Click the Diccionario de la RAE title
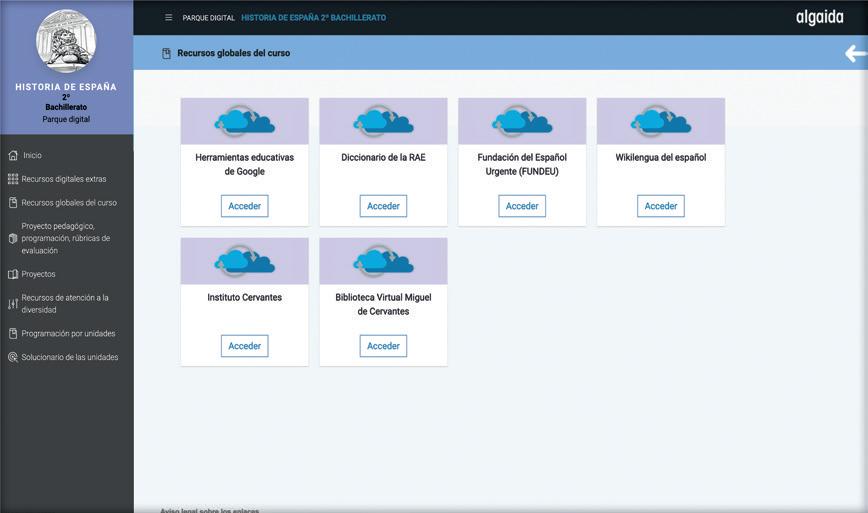Image resolution: width=868 pixels, height=513 pixels. coord(383,158)
